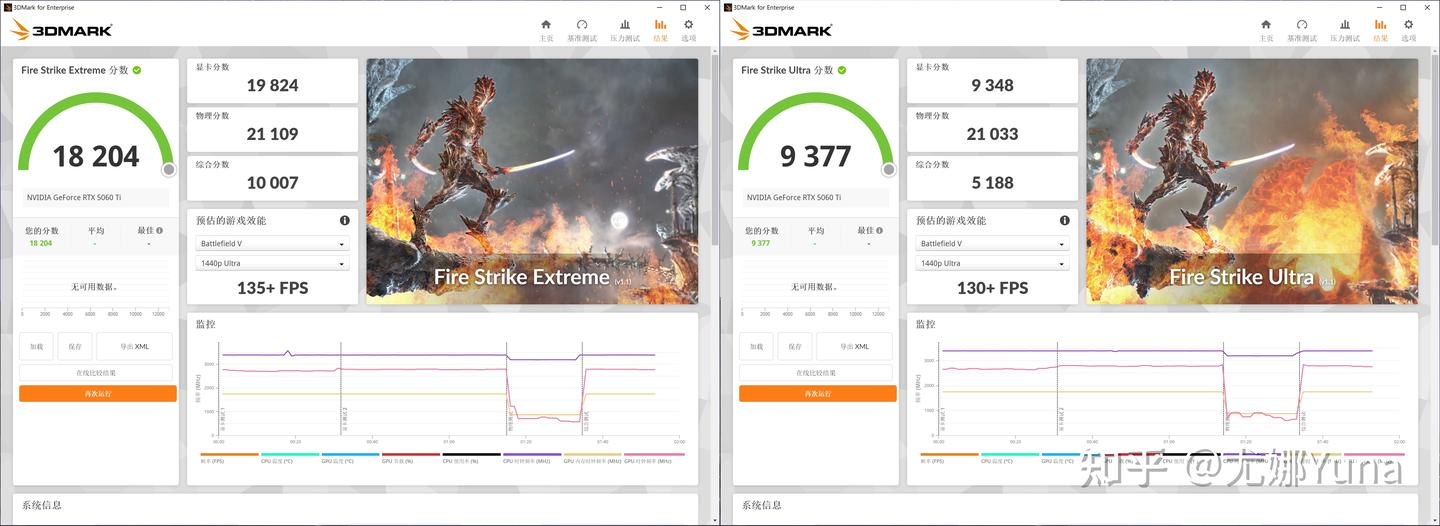Click orange 再次运行 button in Extreme window
This screenshot has height=526, width=1440.
98,394
